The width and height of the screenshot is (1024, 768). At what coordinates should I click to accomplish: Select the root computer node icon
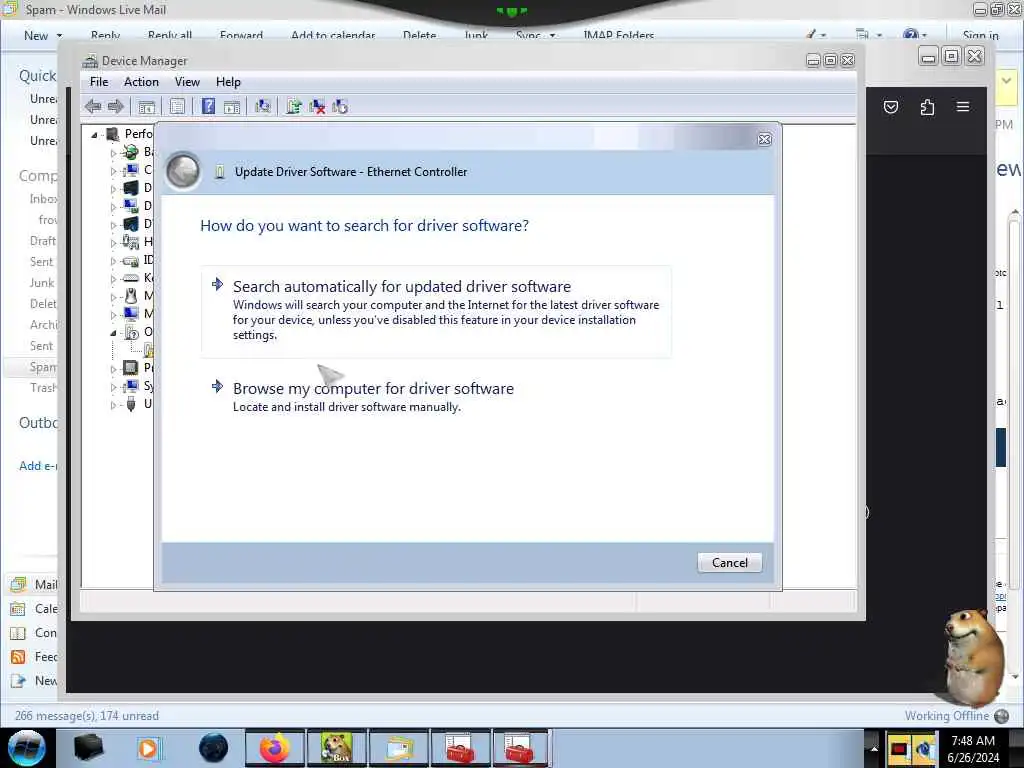pos(112,134)
